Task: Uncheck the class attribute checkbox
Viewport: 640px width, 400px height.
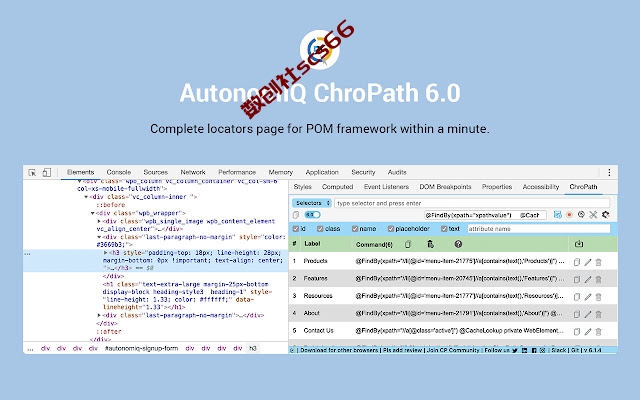Action: click(320, 229)
